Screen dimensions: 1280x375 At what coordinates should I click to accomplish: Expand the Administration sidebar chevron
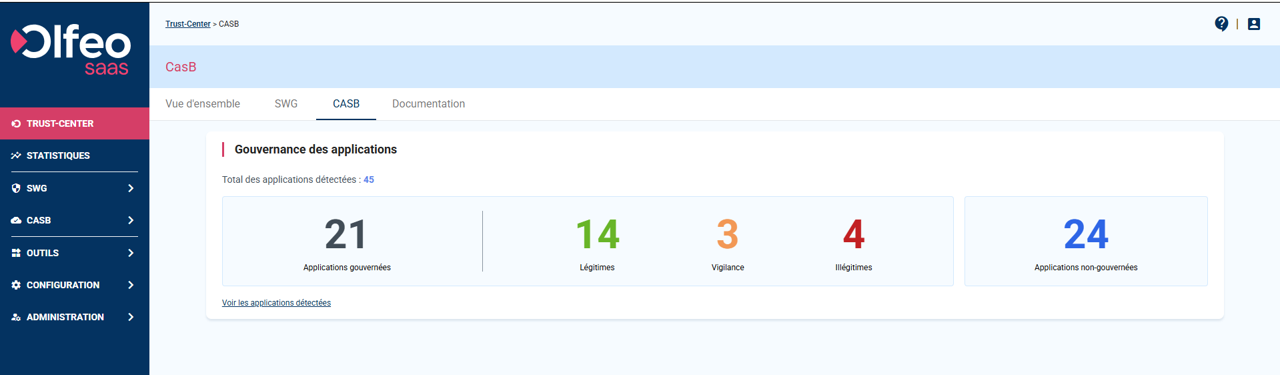(131, 317)
